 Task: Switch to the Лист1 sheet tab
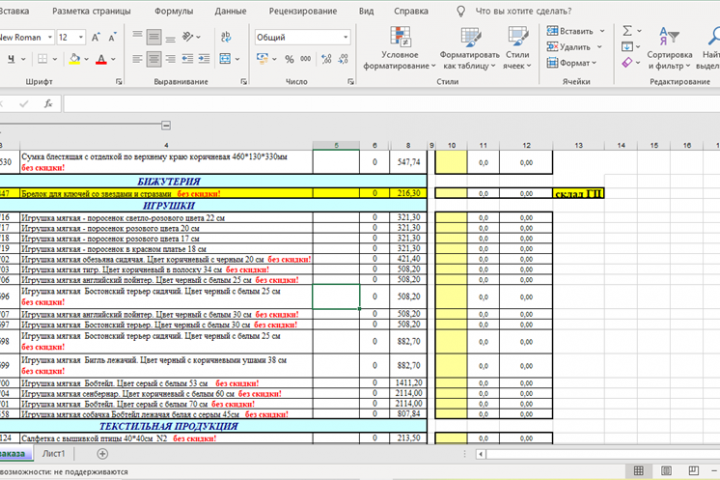(54, 453)
